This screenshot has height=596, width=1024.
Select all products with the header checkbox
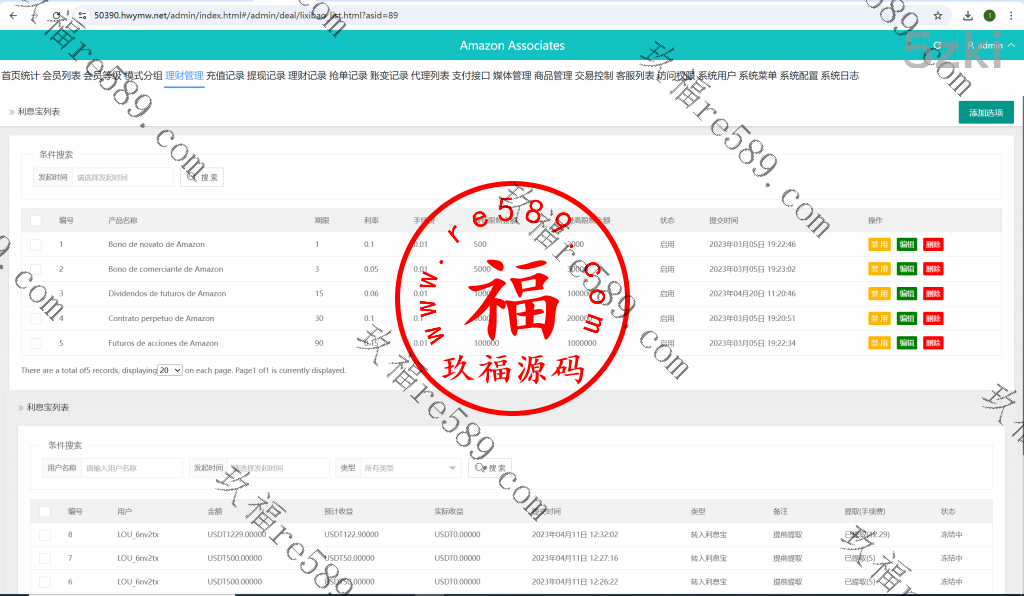point(36,220)
